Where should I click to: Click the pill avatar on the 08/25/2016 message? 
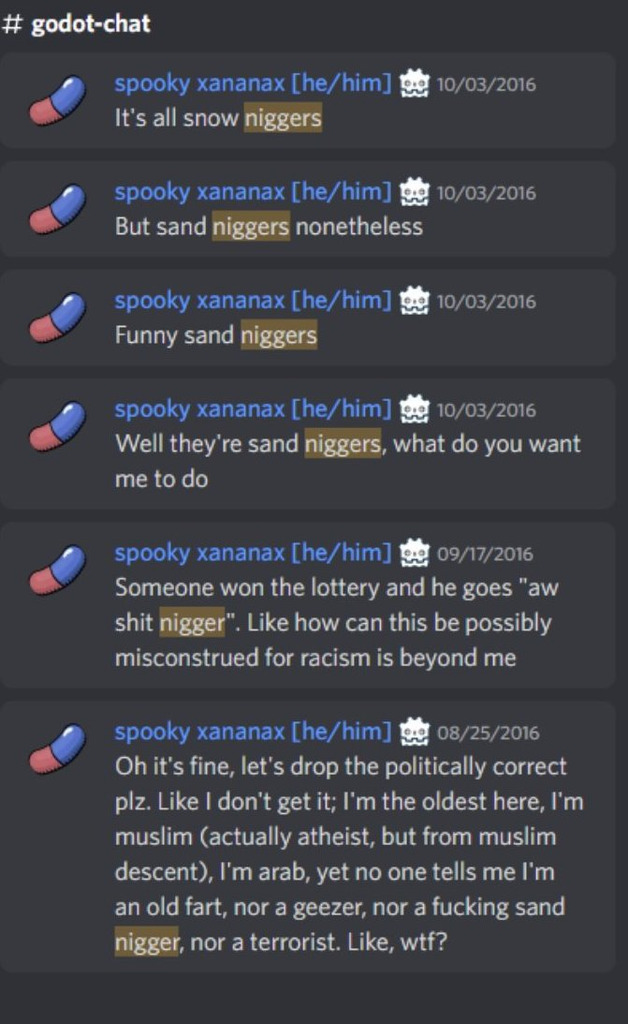coord(57,748)
